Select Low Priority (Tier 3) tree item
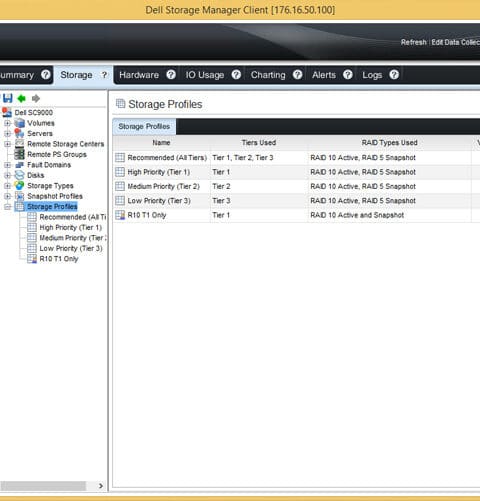The height and width of the screenshot is (501, 480). (71, 248)
